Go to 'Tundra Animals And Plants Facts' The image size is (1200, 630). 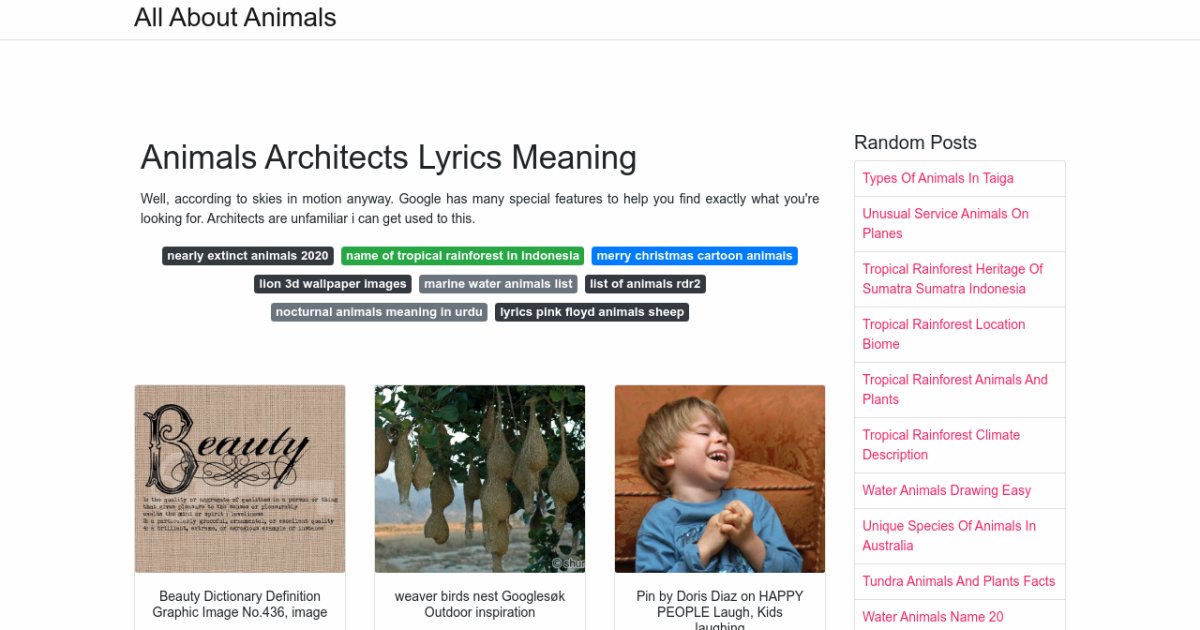pos(958,581)
